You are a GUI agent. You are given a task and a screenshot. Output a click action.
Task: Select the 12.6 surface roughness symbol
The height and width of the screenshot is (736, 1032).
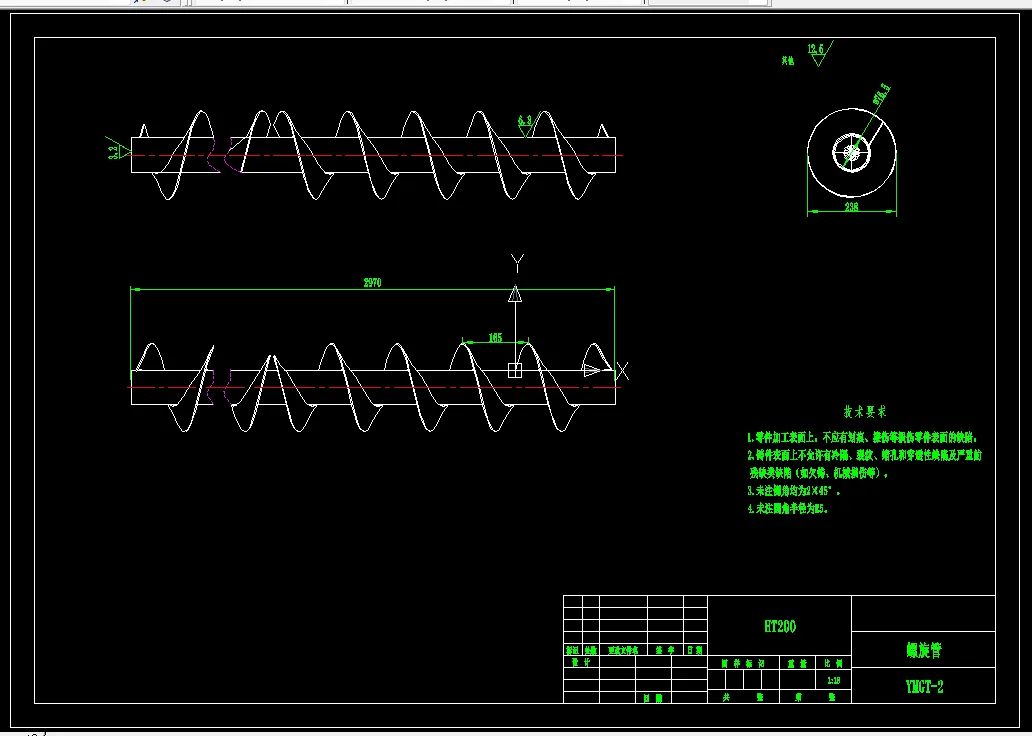pyautogui.click(x=819, y=53)
